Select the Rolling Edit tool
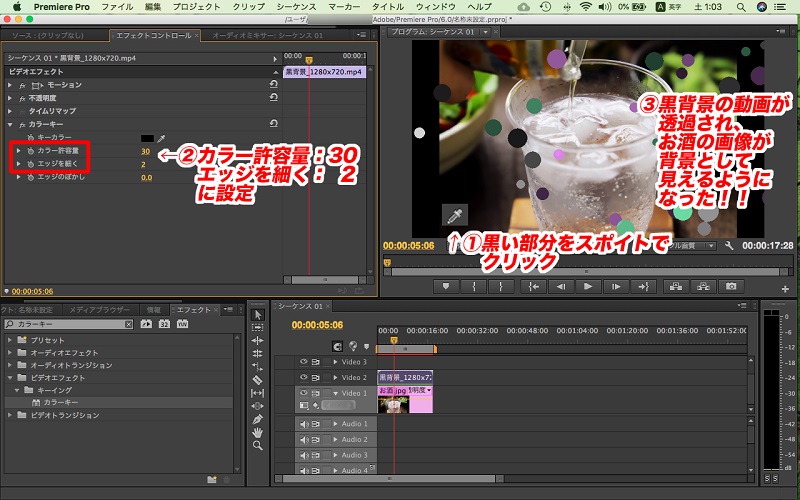The image size is (800, 500). tap(258, 353)
